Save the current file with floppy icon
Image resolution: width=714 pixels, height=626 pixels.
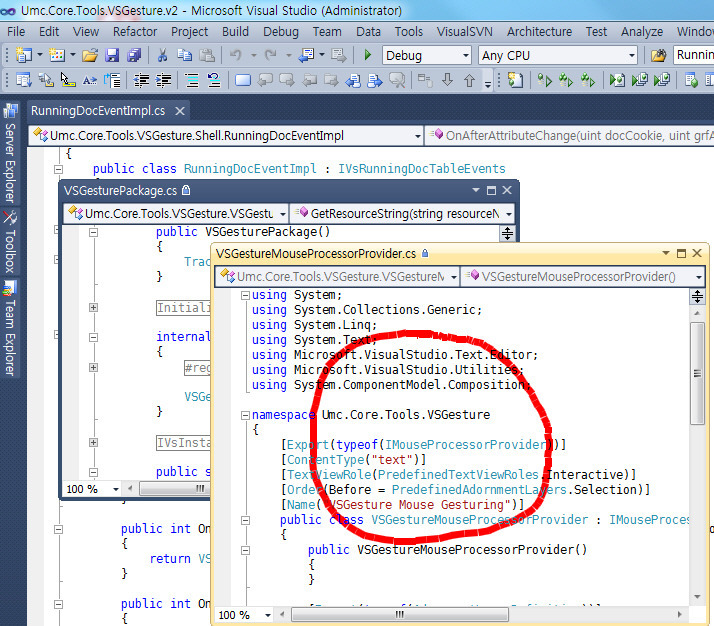click(x=112, y=55)
